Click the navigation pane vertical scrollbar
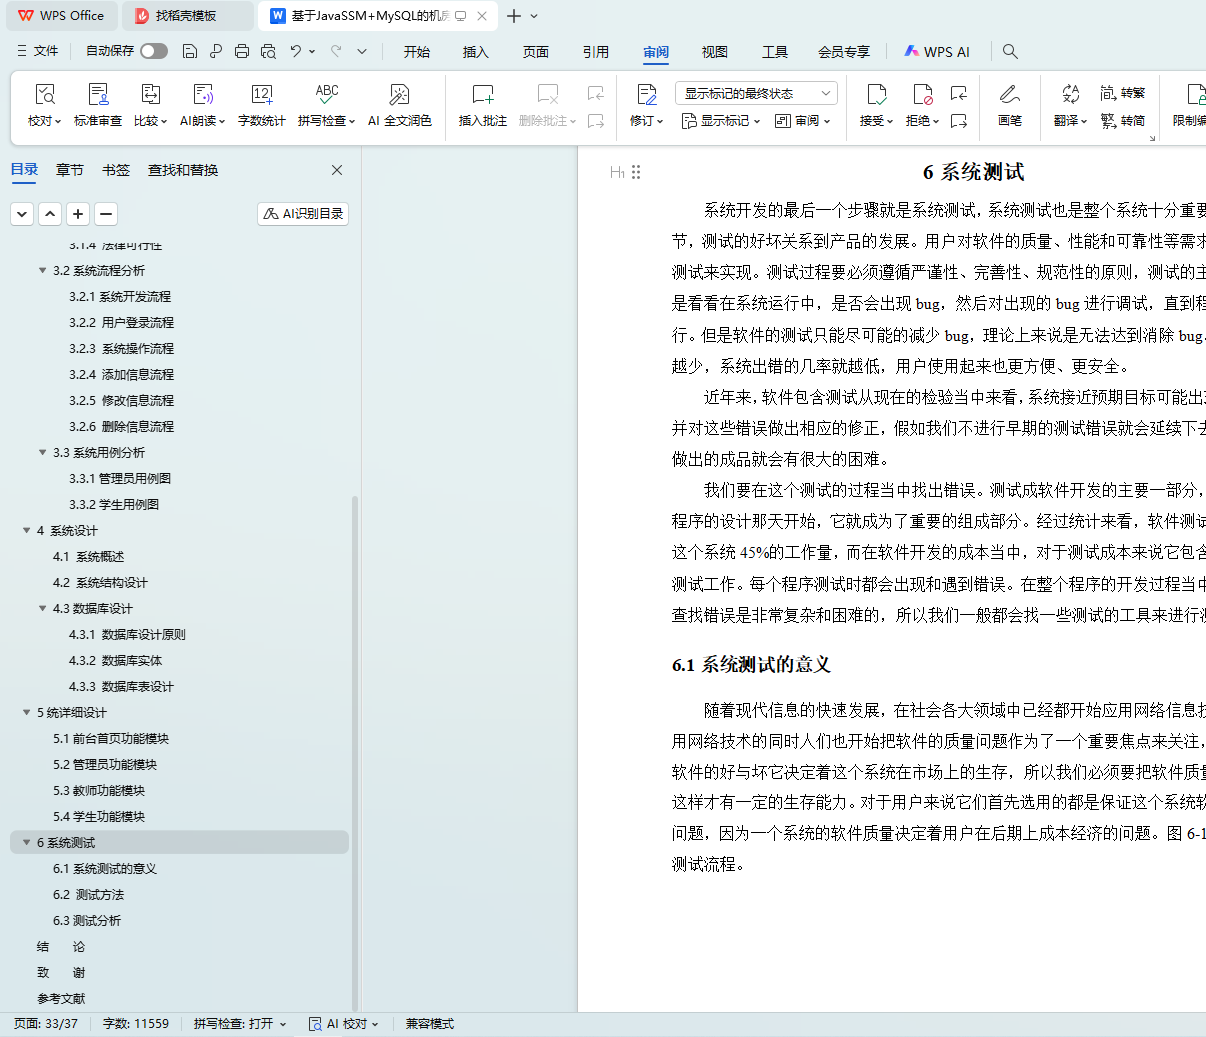The width and height of the screenshot is (1206, 1037). [355, 750]
